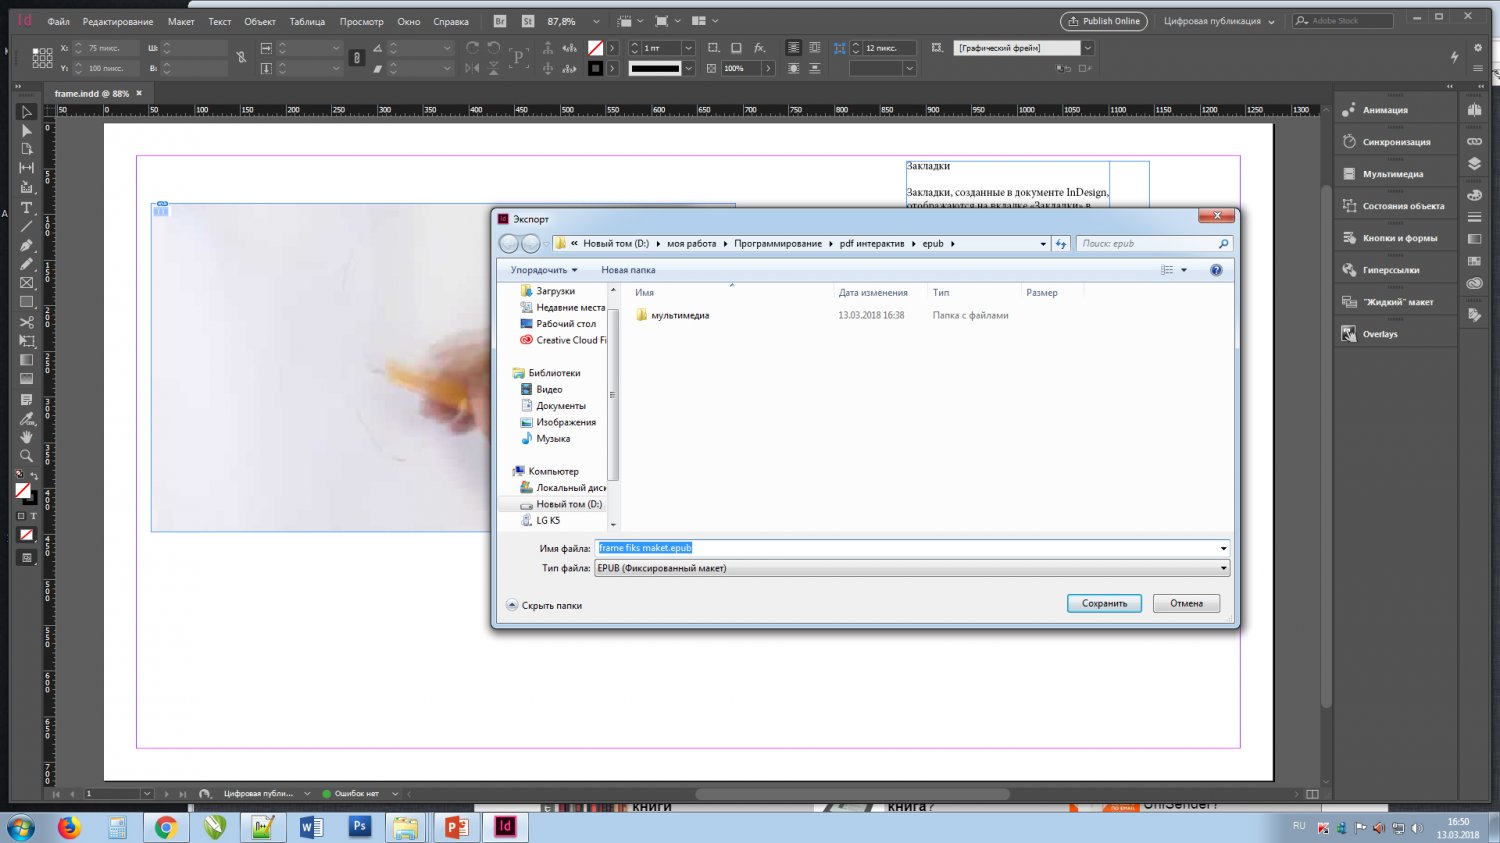Select the Pen tool
Viewport: 1500px width, 843px height.
[x=27, y=245]
